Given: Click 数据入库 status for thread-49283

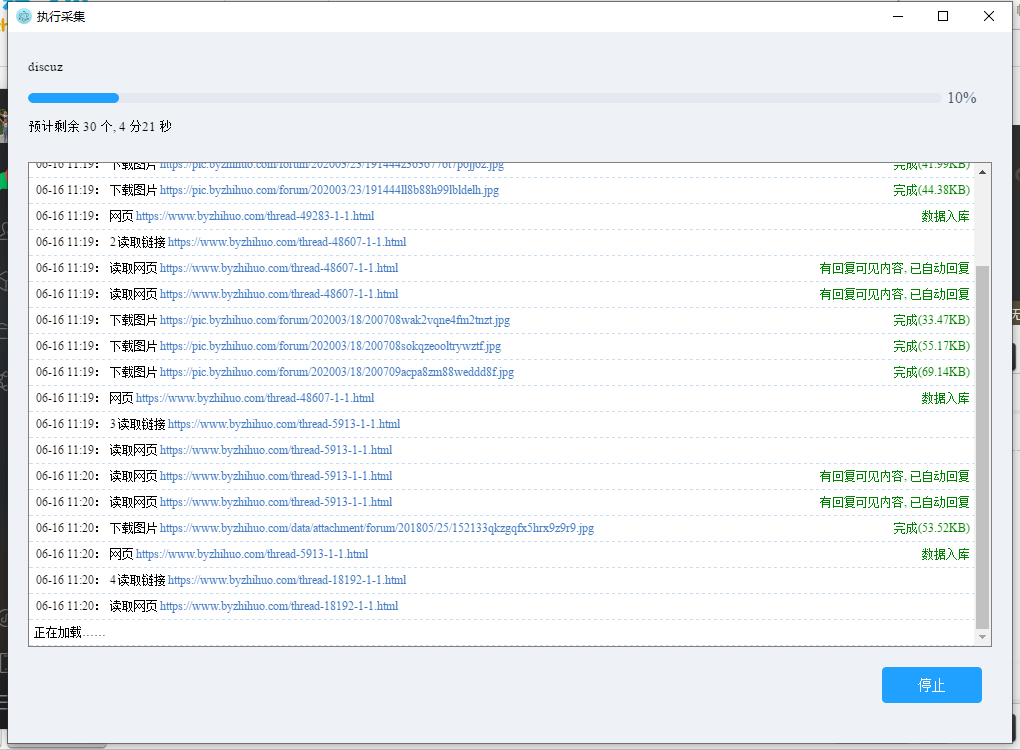Looking at the screenshot, I should [945, 216].
